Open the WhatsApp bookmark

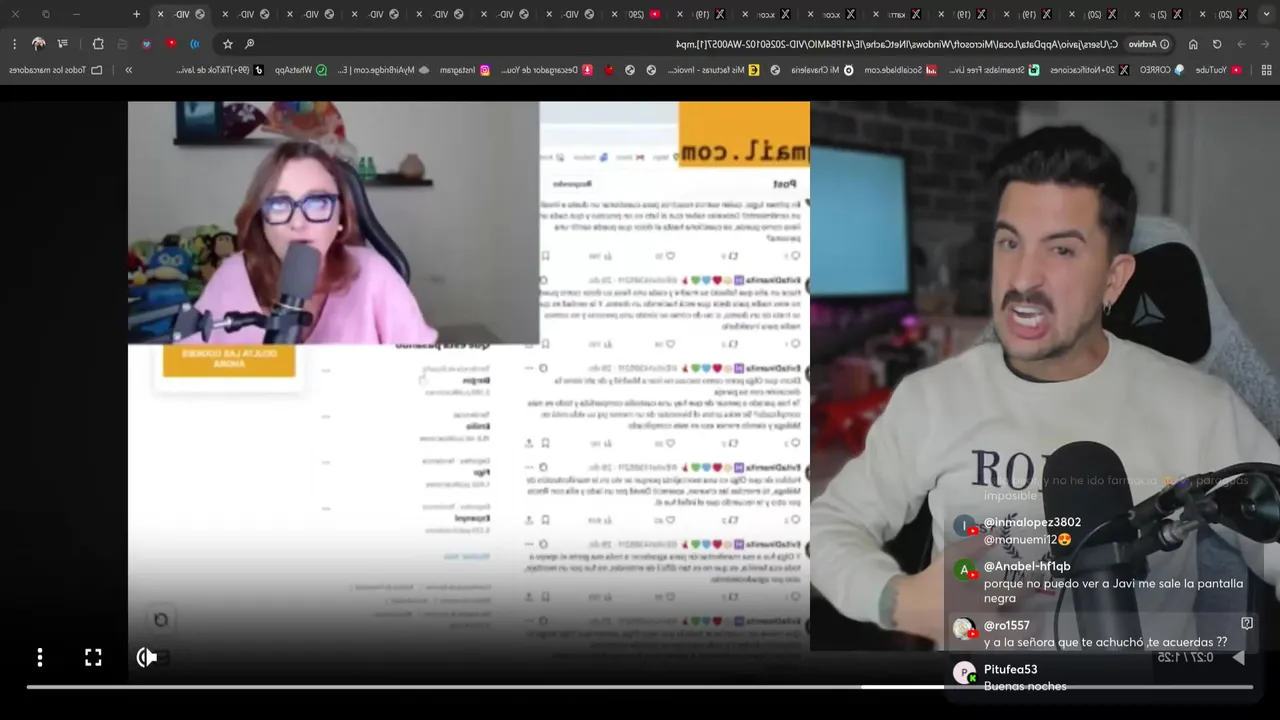[x=300, y=70]
